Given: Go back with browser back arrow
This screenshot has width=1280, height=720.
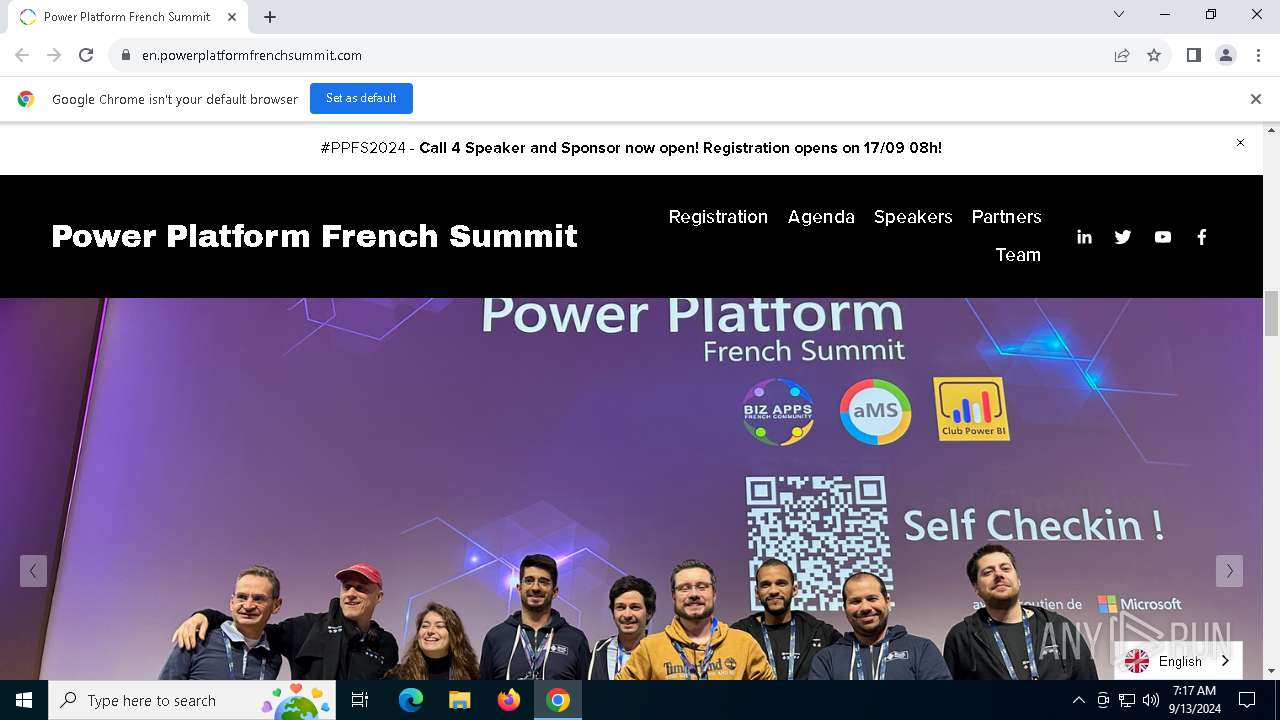Looking at the screenshot, I should coord(22,55).
